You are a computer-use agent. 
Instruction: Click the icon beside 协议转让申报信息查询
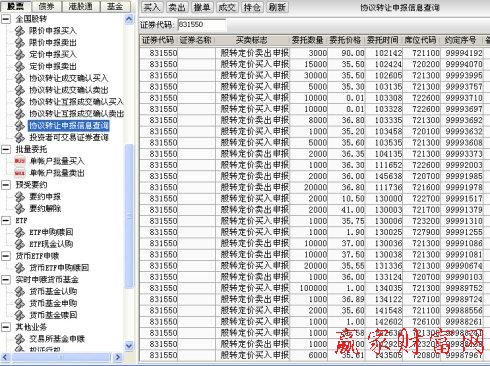click(20, 126)
